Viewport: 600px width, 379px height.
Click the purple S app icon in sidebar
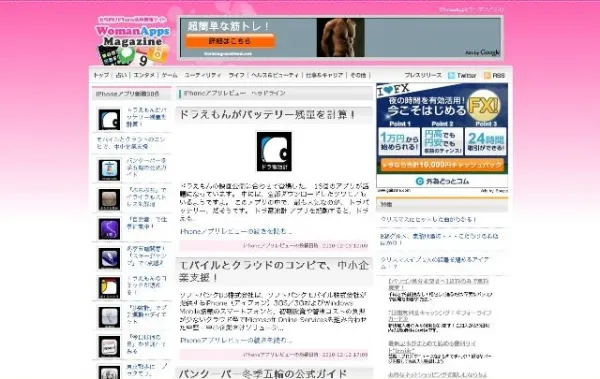click(109, 229)
